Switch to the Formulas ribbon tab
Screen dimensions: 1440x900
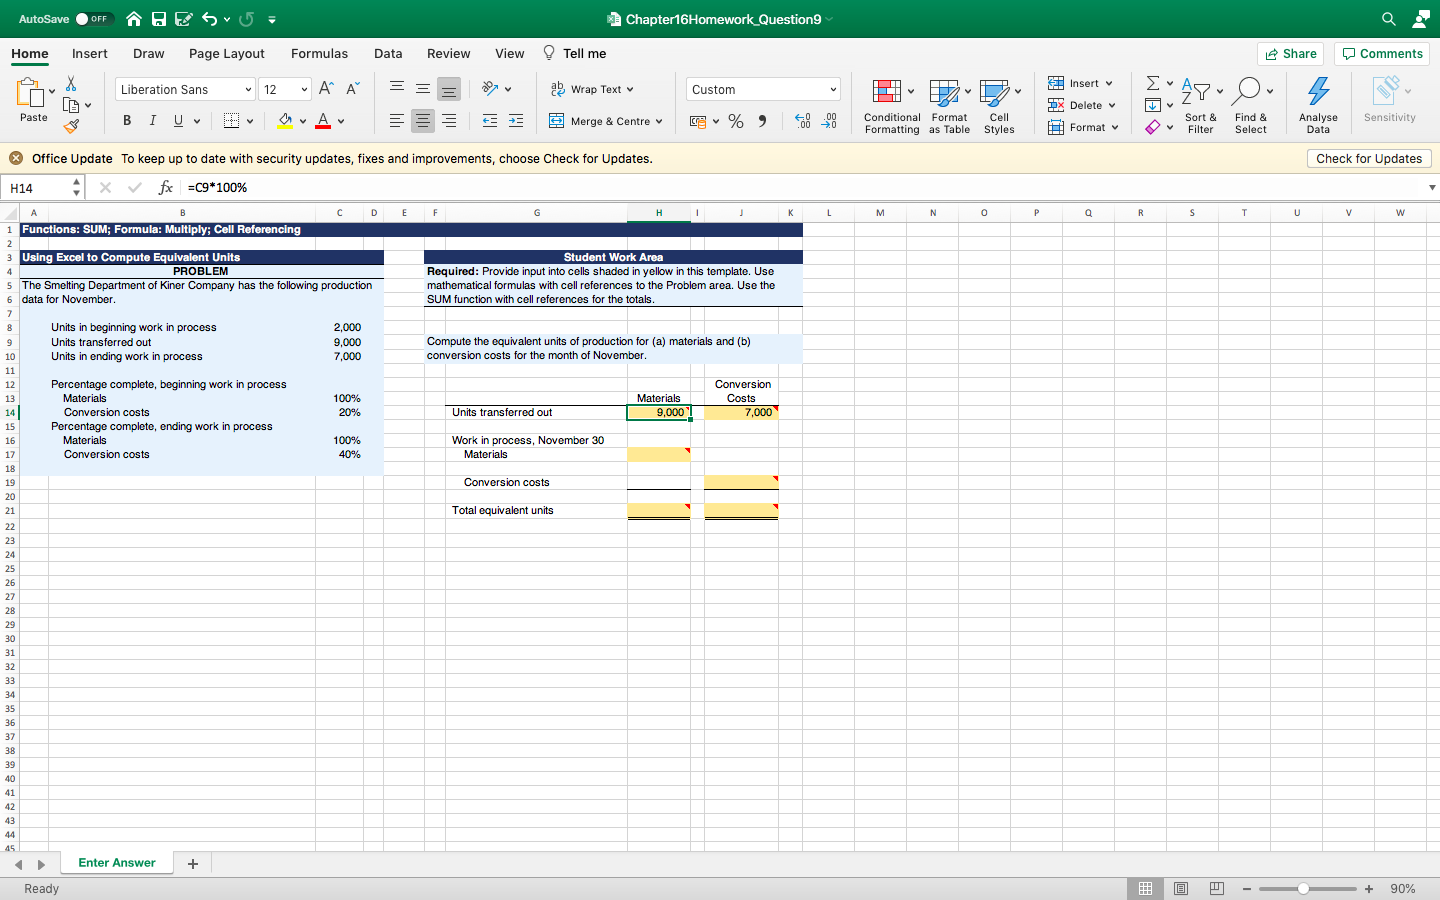point(319,54)
